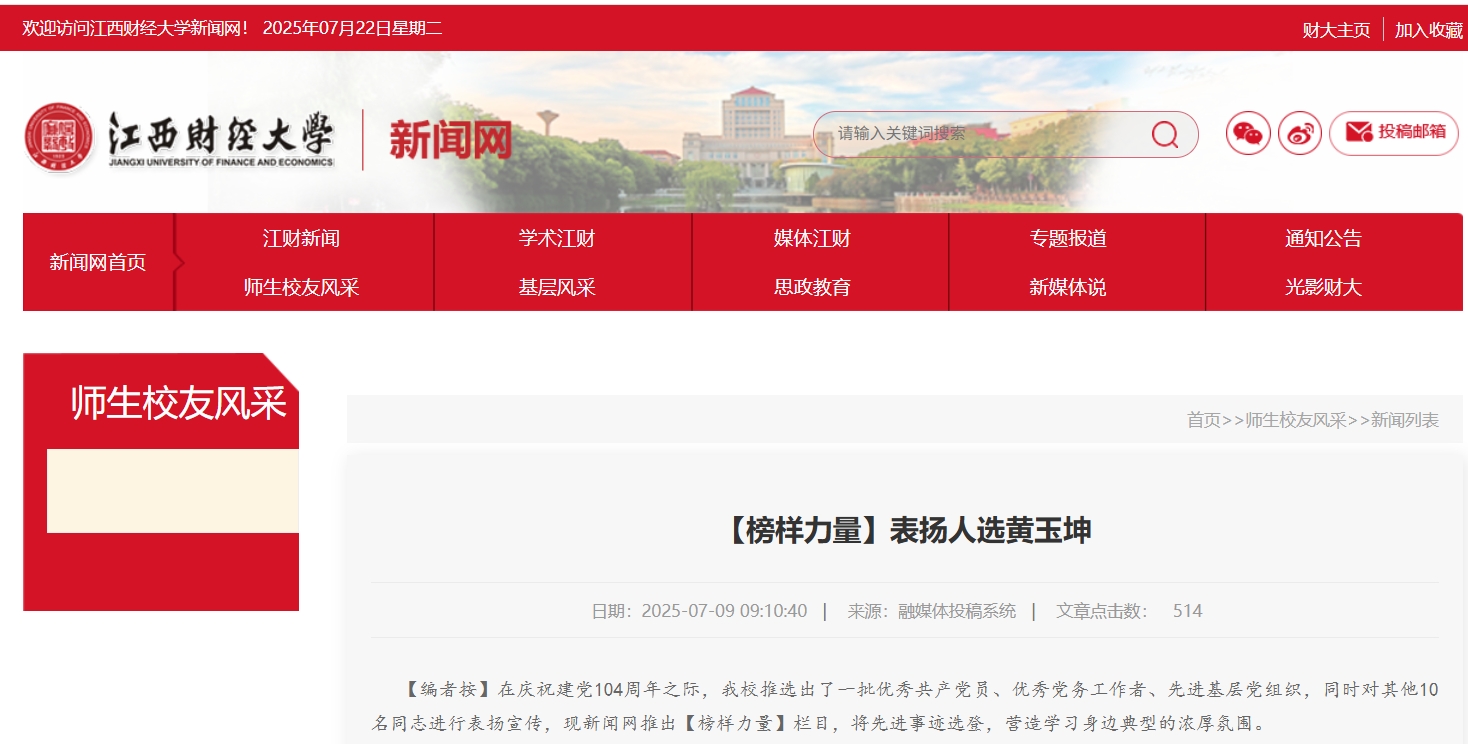
Task: Open the 基层风采 menu item
Action: point(557,287)
